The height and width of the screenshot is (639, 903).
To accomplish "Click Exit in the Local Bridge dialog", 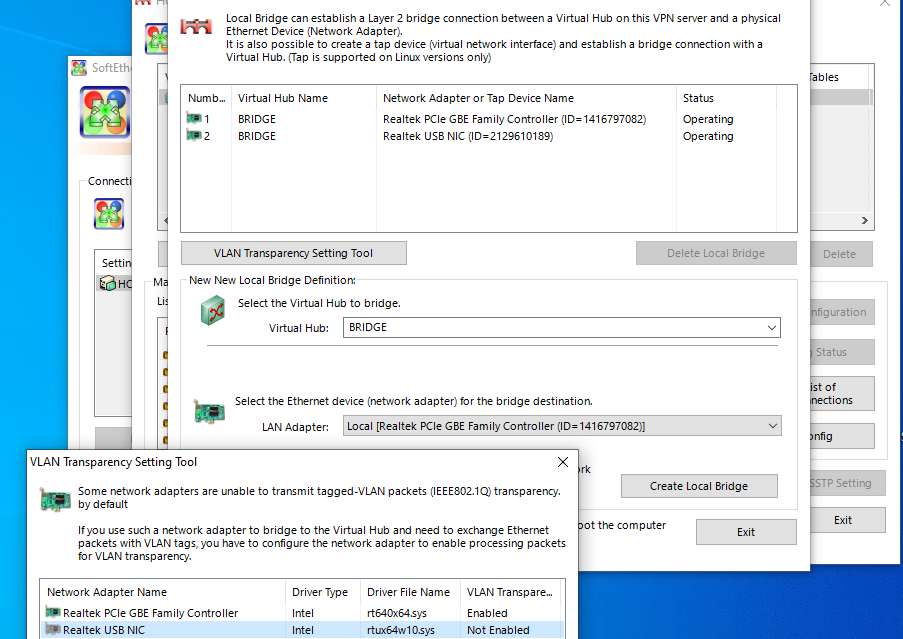I will 746,531.
